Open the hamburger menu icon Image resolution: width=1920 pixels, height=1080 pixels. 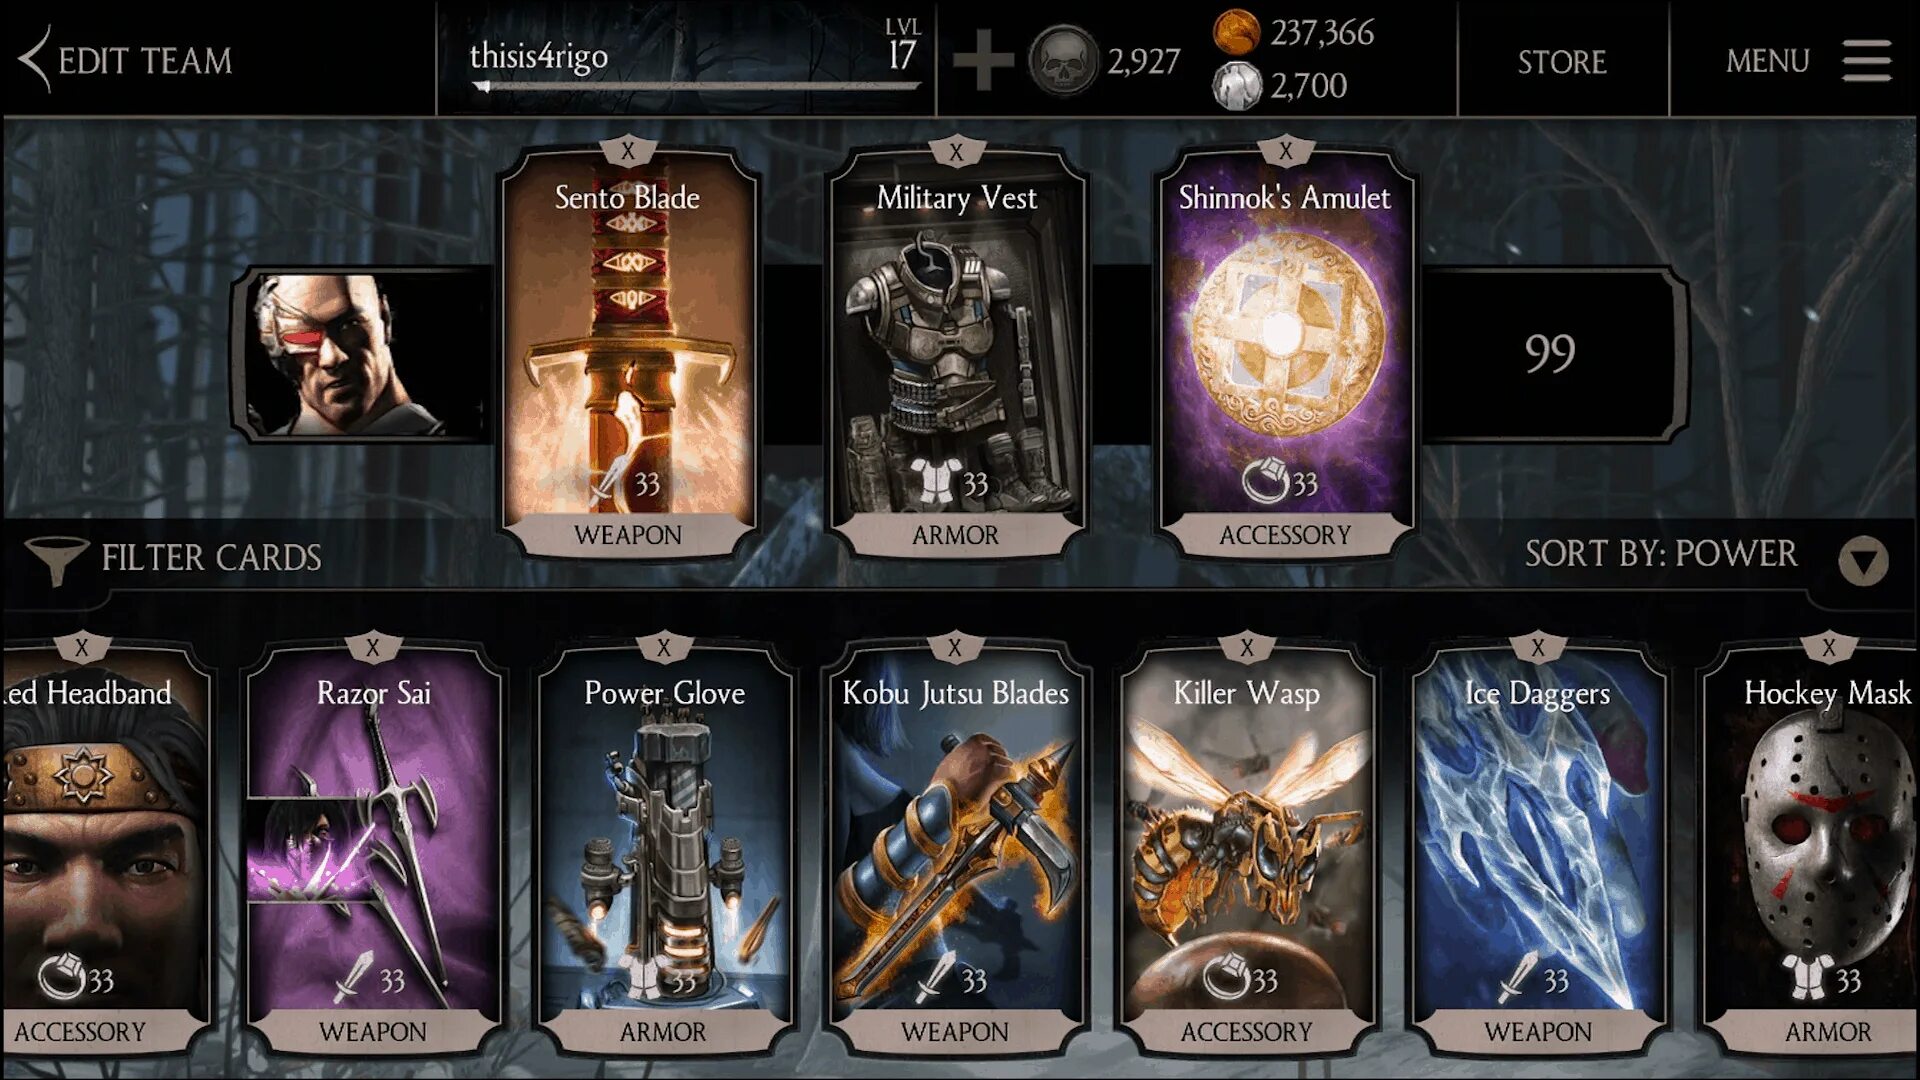pyautogui.click(x=1867, y=61)
